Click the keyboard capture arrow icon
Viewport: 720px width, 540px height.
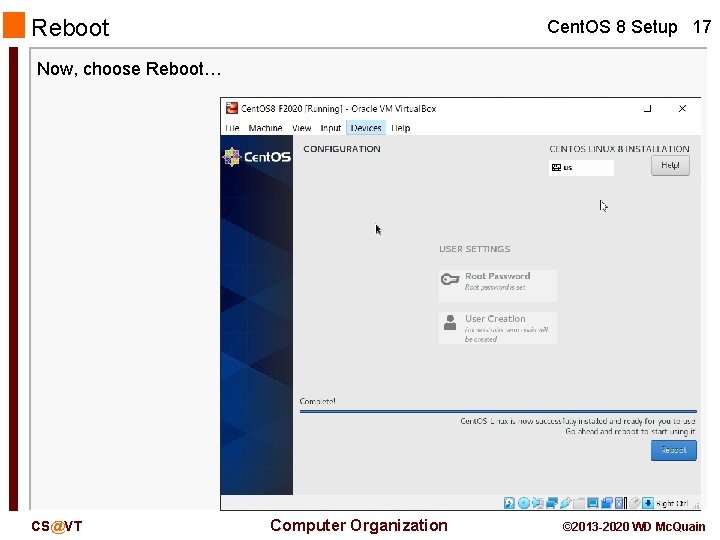[648, 503]
